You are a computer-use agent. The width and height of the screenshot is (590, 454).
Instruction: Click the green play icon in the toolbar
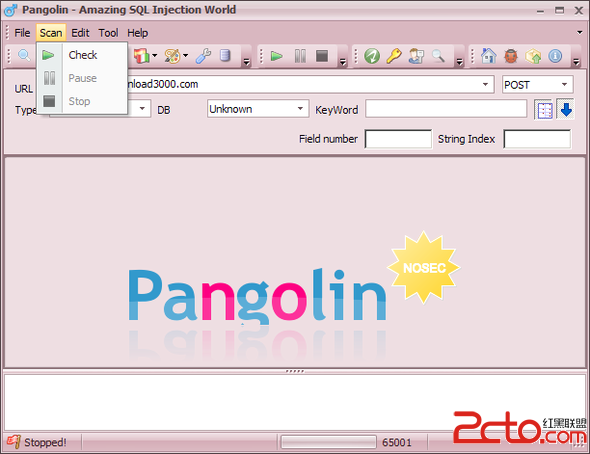point(277,56)
